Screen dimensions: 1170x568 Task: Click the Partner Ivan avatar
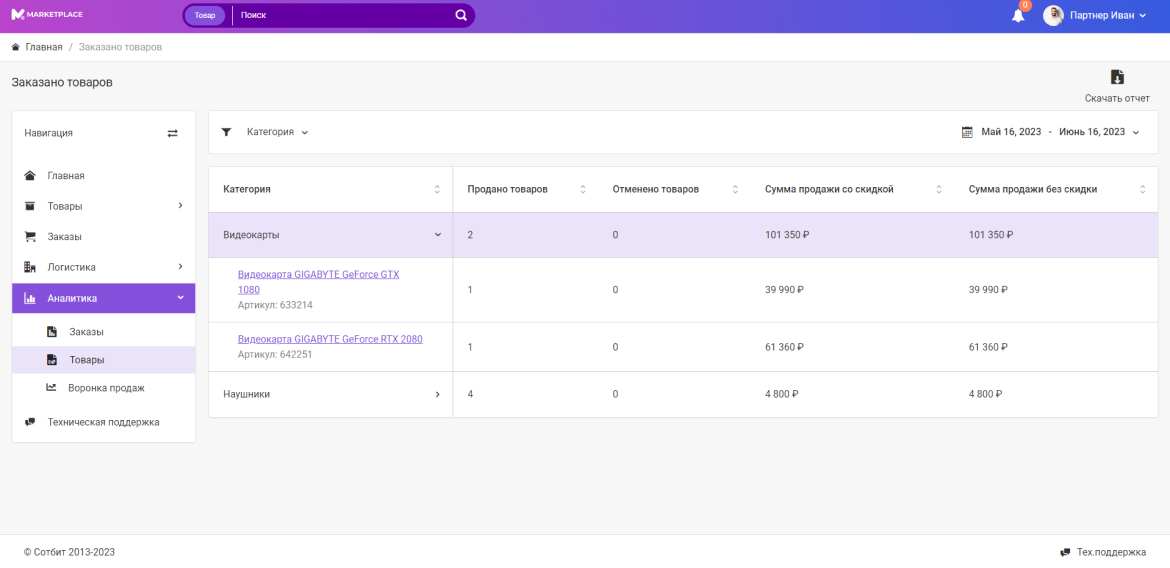(1053, 16)
